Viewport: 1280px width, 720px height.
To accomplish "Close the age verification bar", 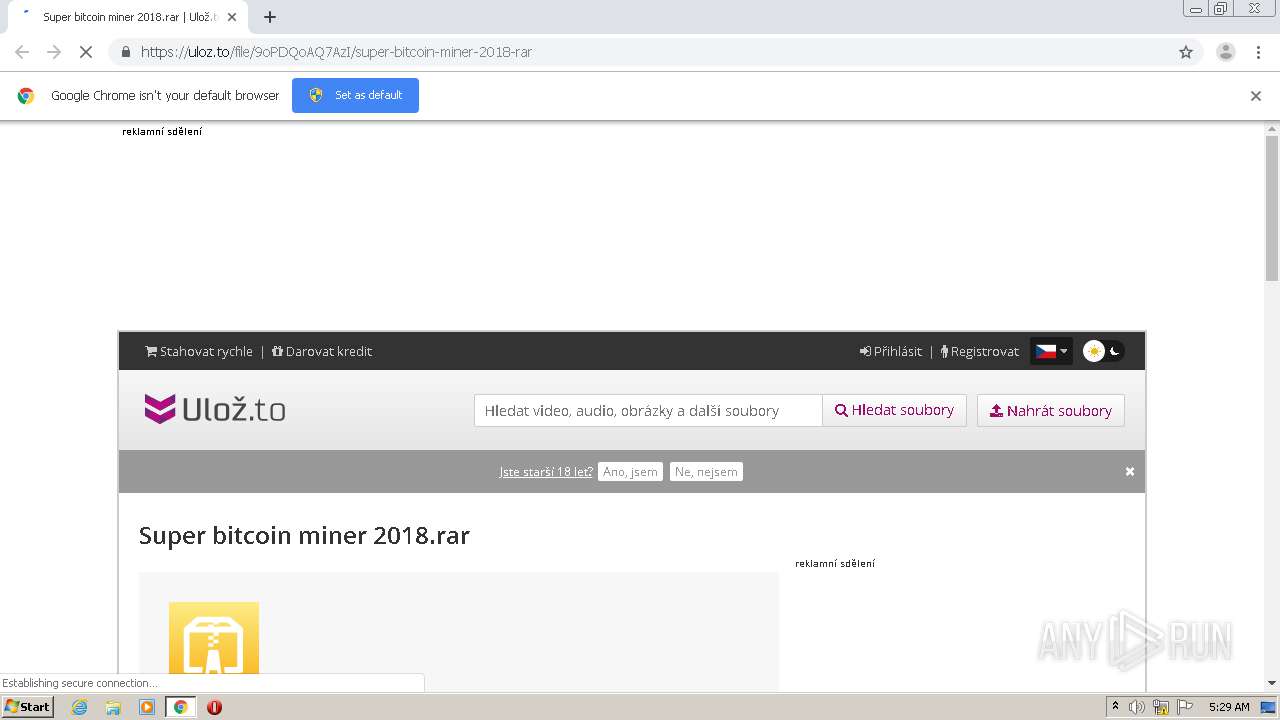I will point(1130,472).
